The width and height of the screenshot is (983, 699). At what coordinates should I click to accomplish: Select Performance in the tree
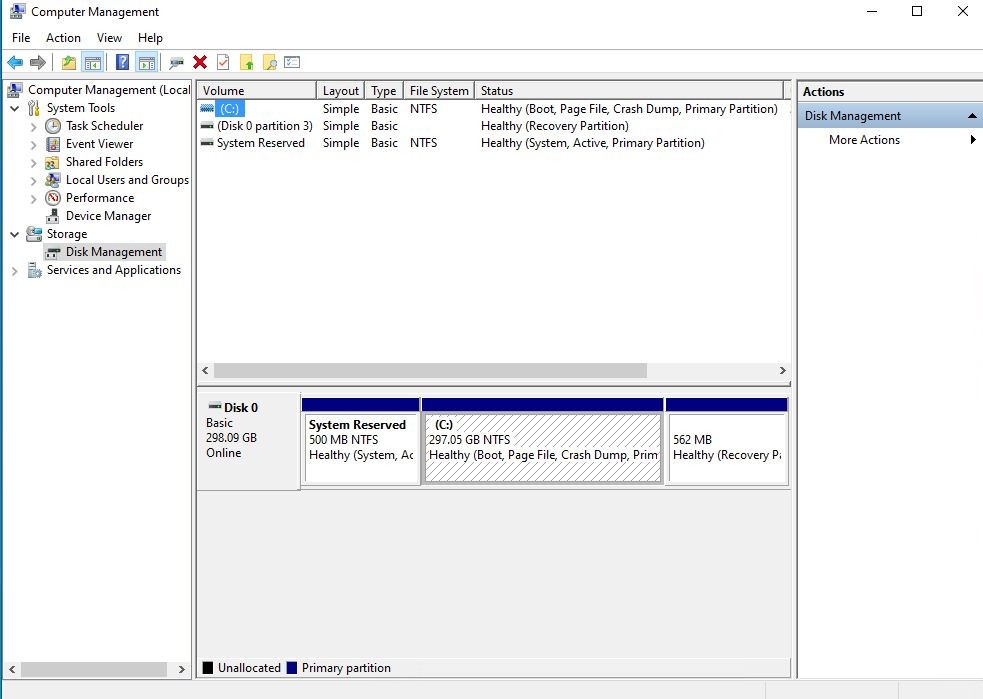pos(100,197)
